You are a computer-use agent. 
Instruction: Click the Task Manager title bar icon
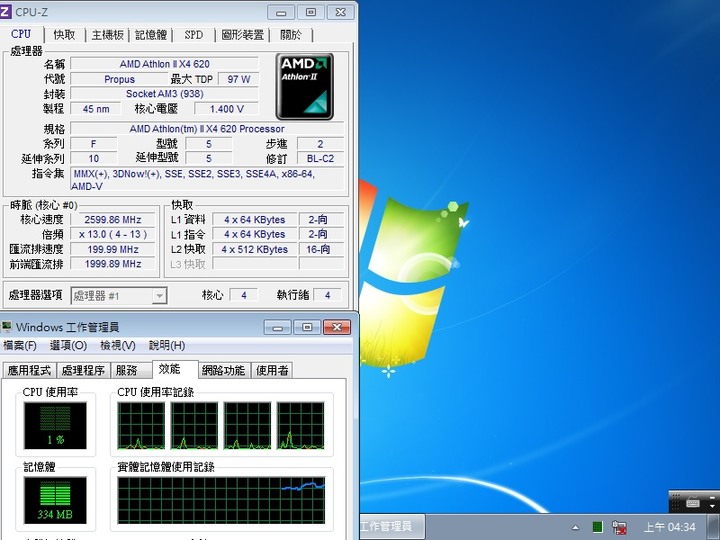click(6, 326)
